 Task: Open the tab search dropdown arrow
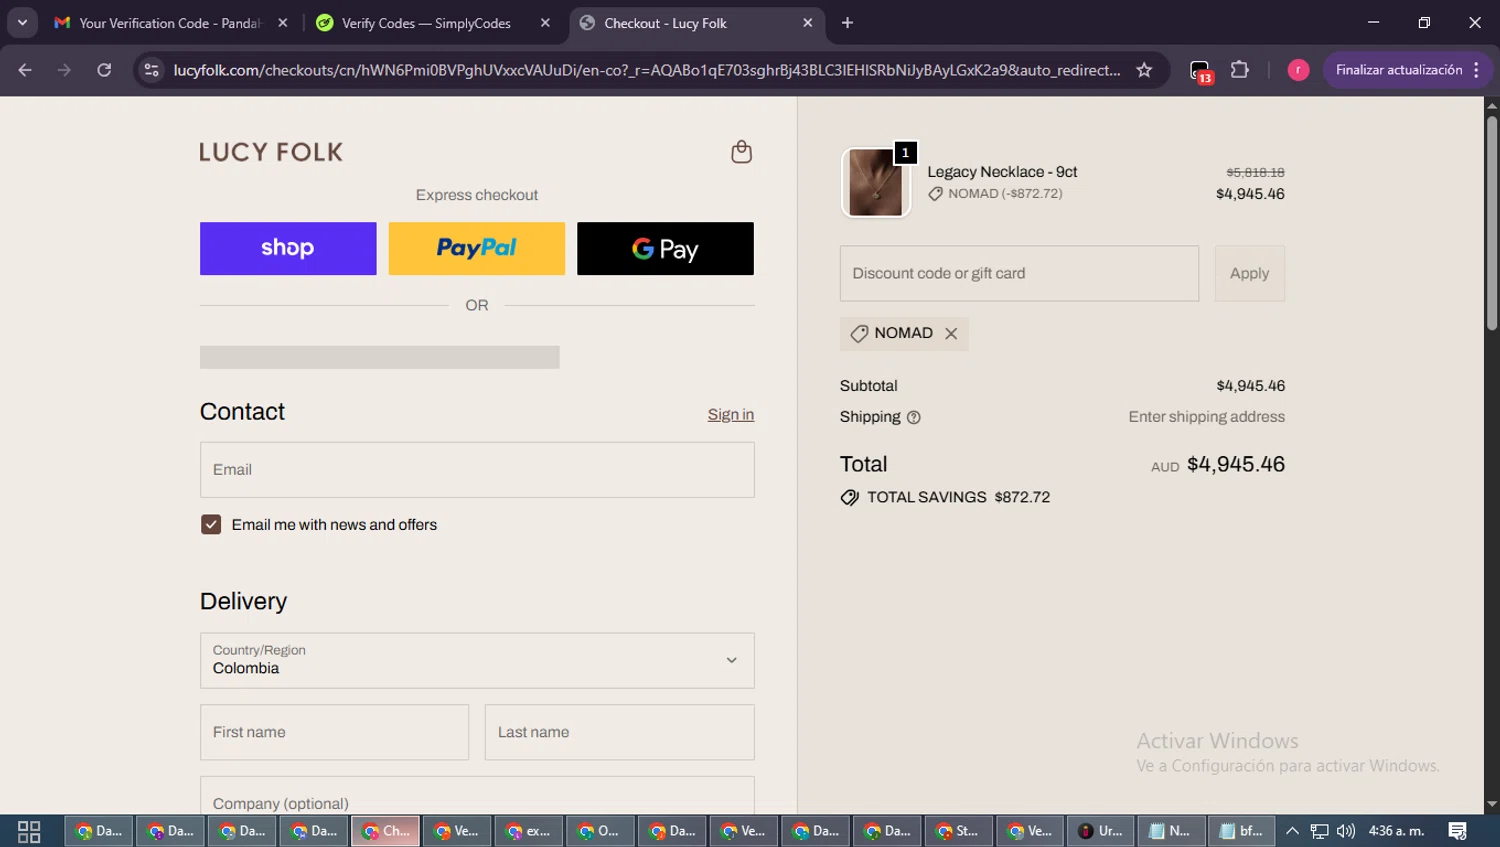22,23
